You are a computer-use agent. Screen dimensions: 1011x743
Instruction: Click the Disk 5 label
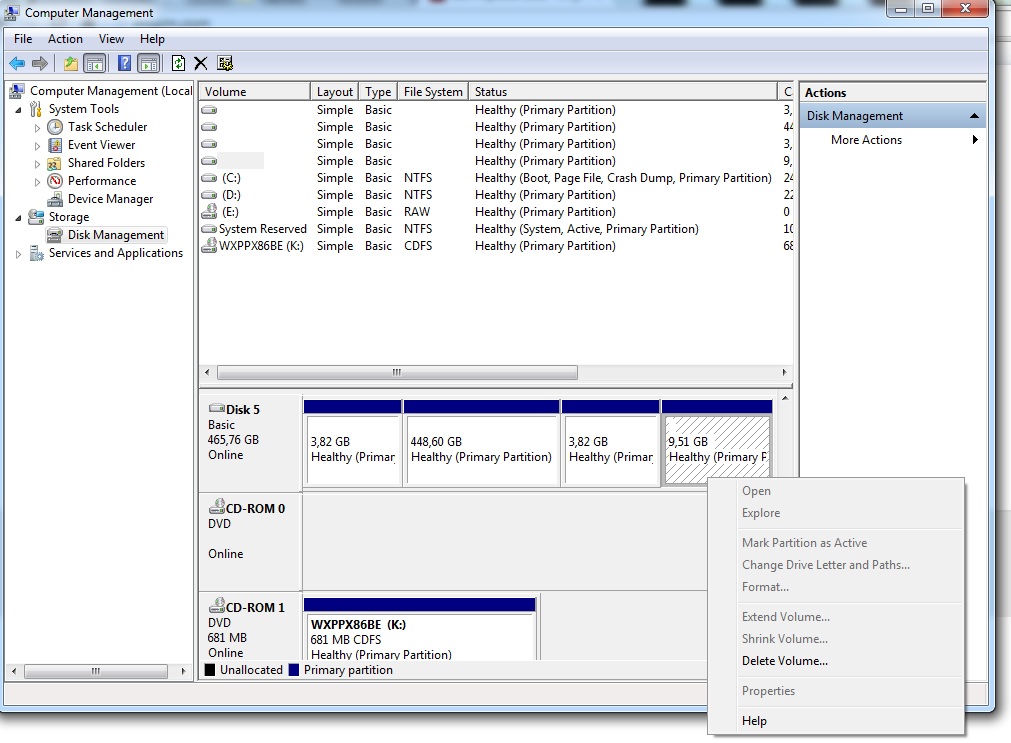click(x=242, y=410)
